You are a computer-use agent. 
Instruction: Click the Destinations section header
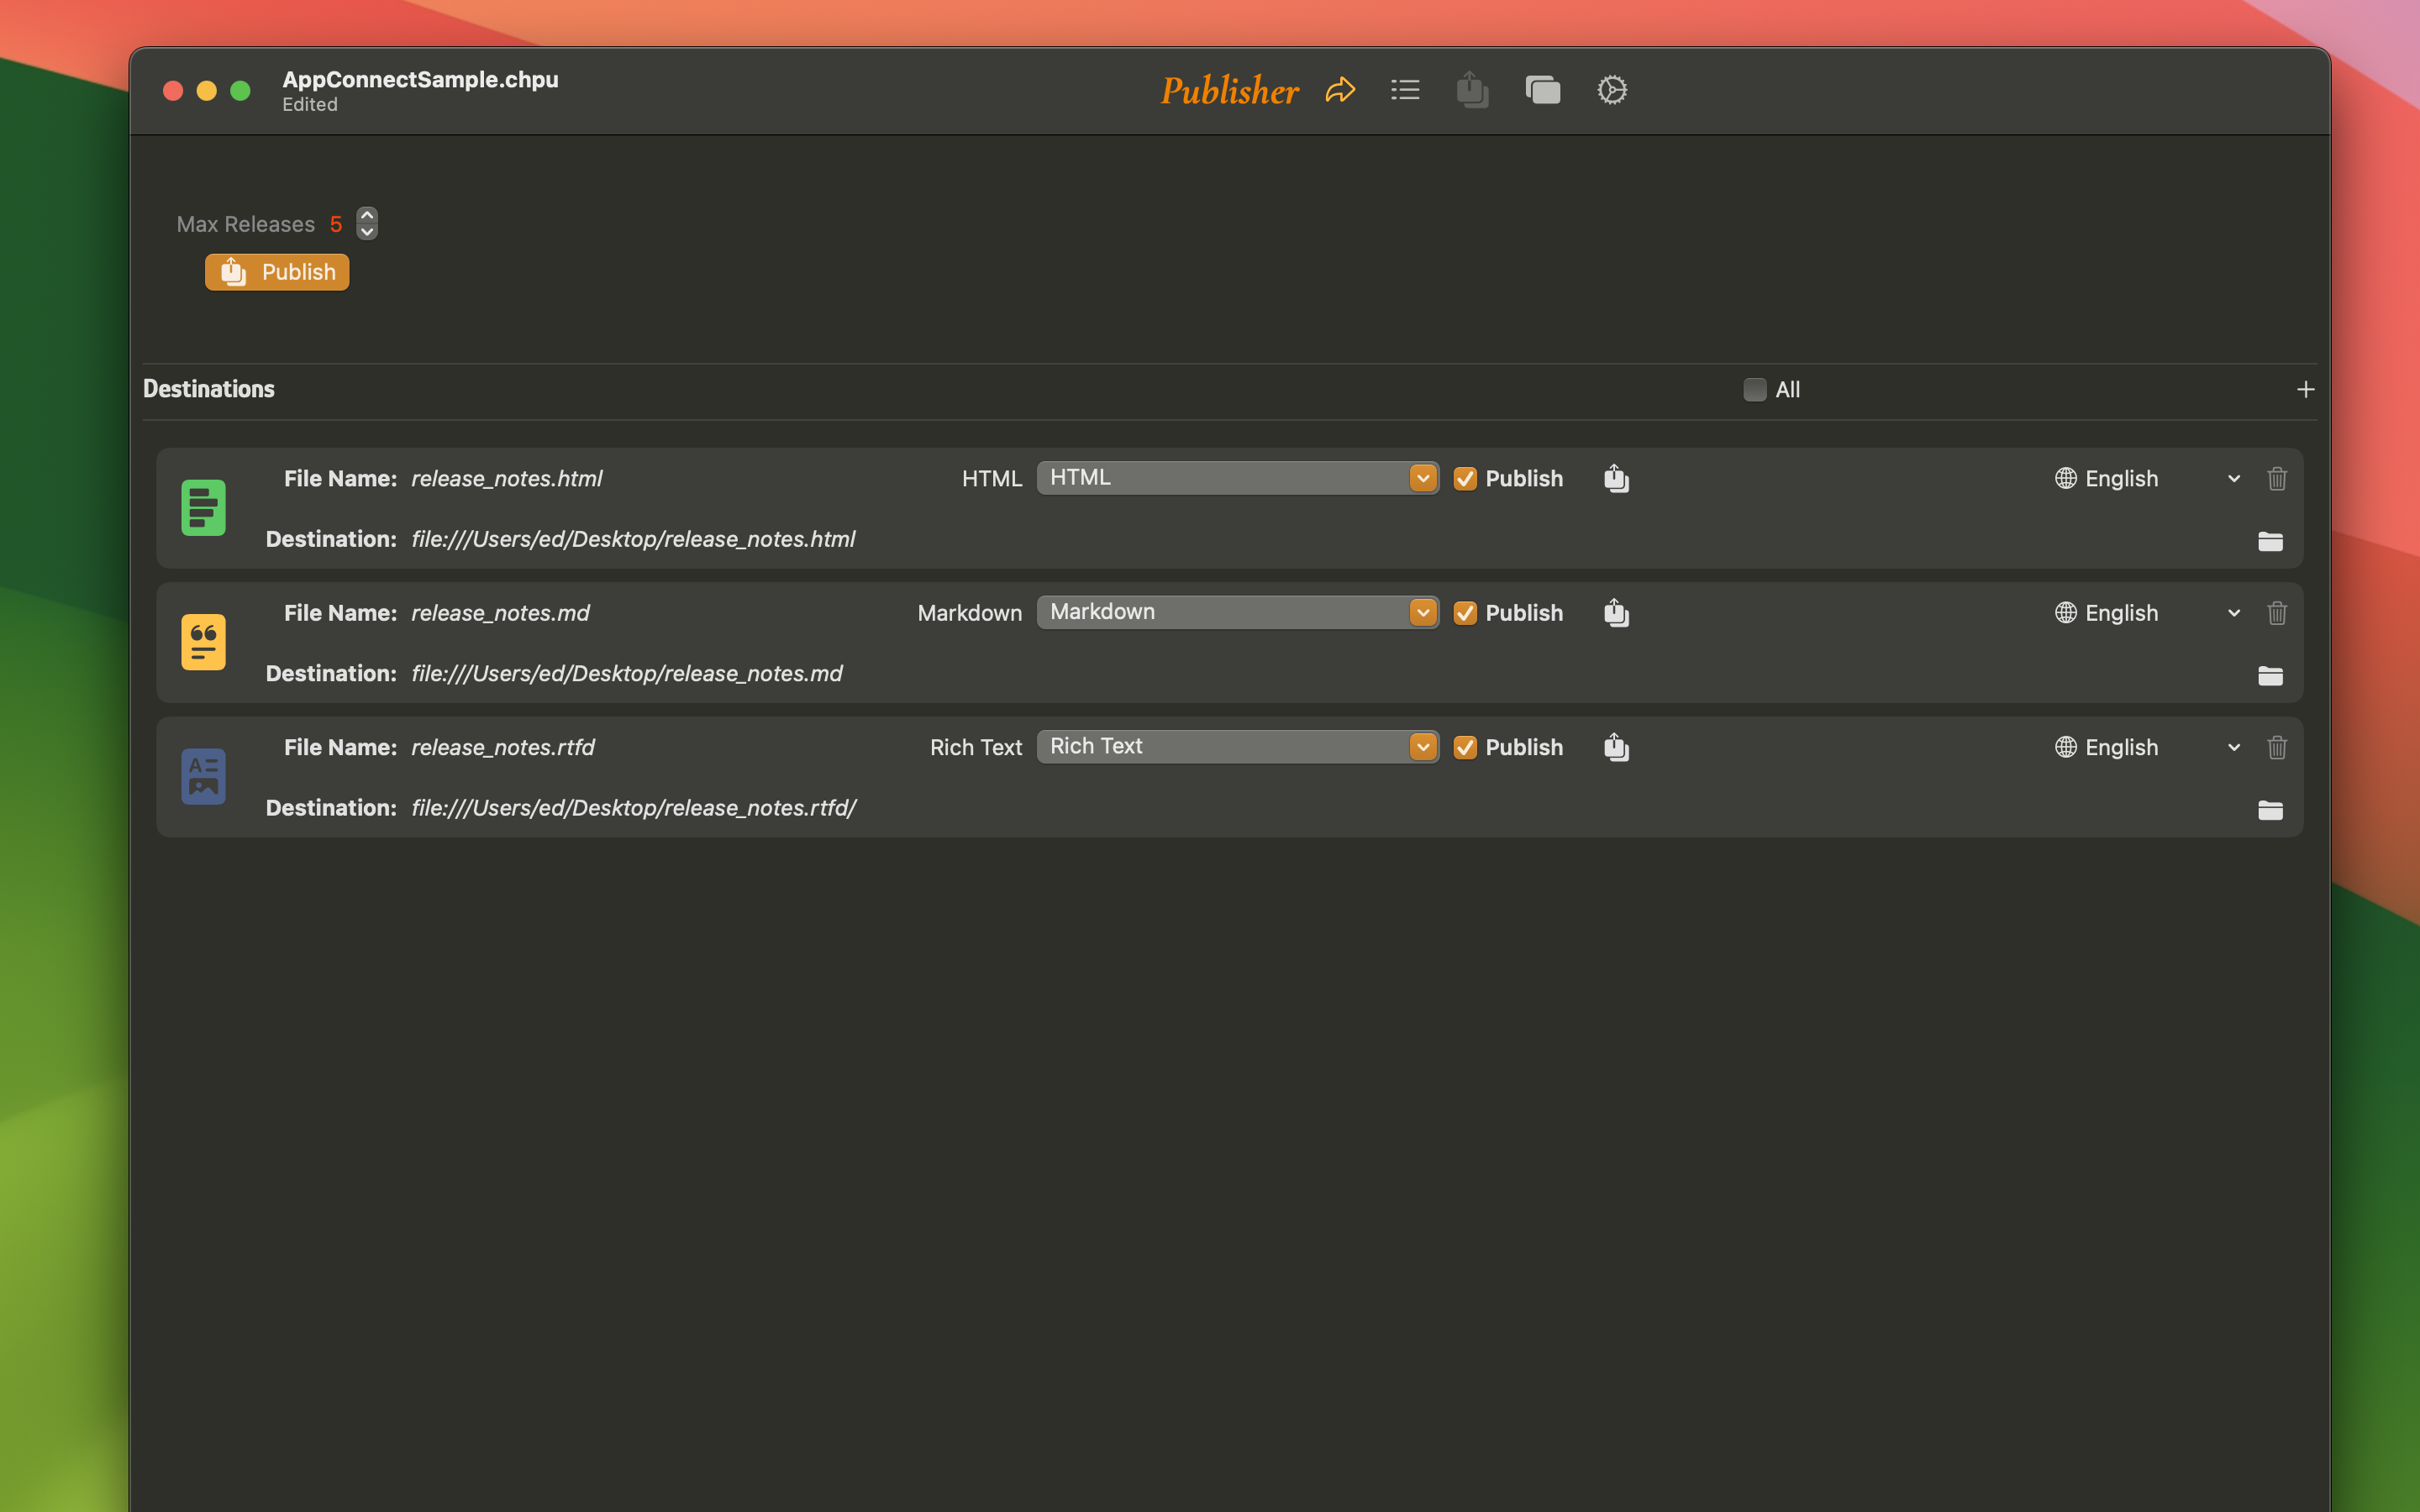coord(209,389)
